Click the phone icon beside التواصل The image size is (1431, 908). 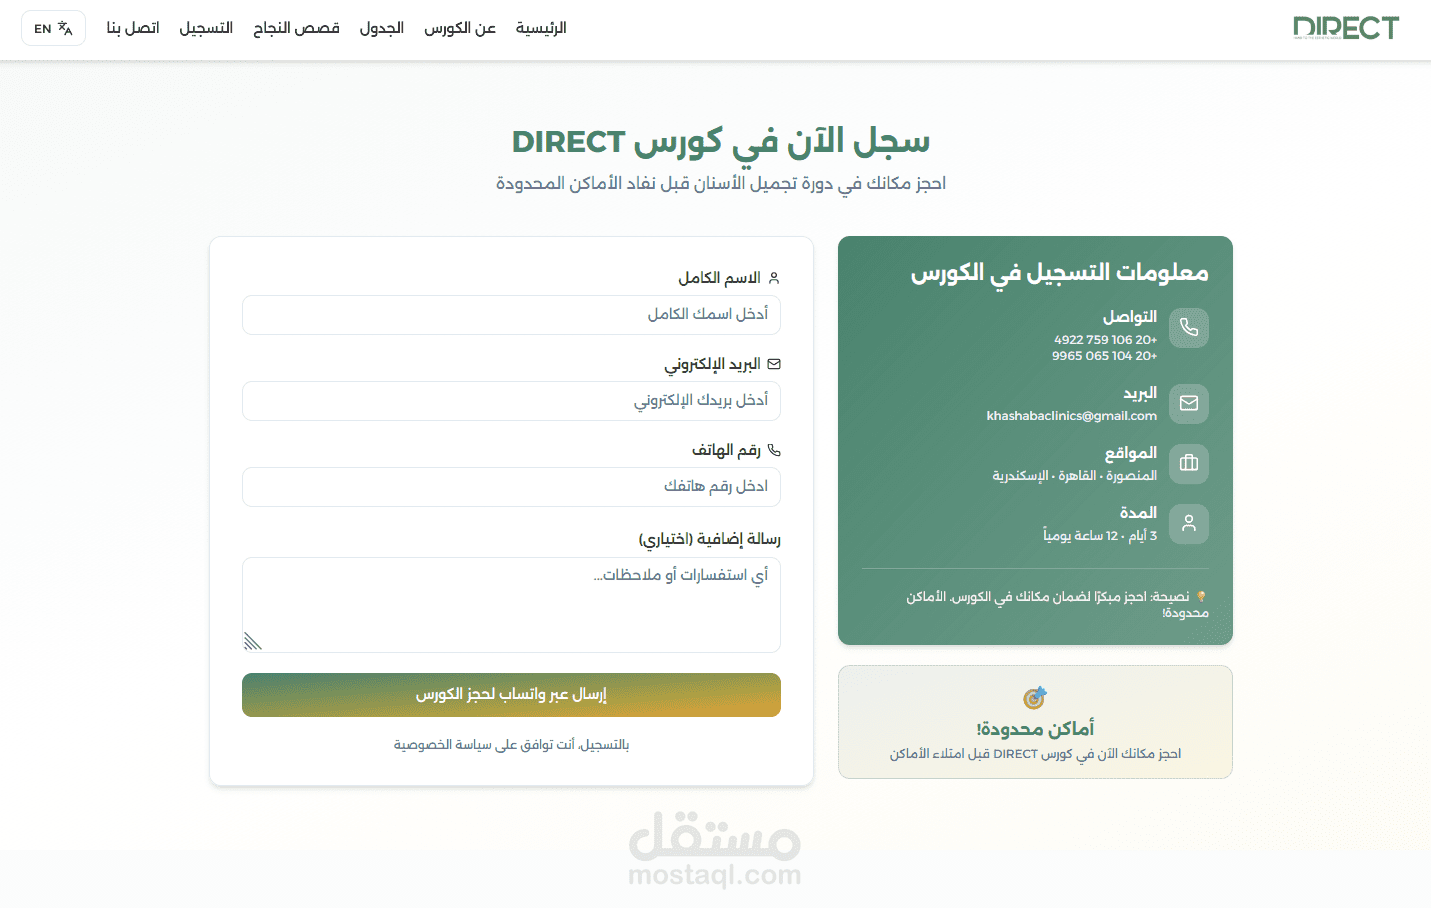click(1189, 328)
